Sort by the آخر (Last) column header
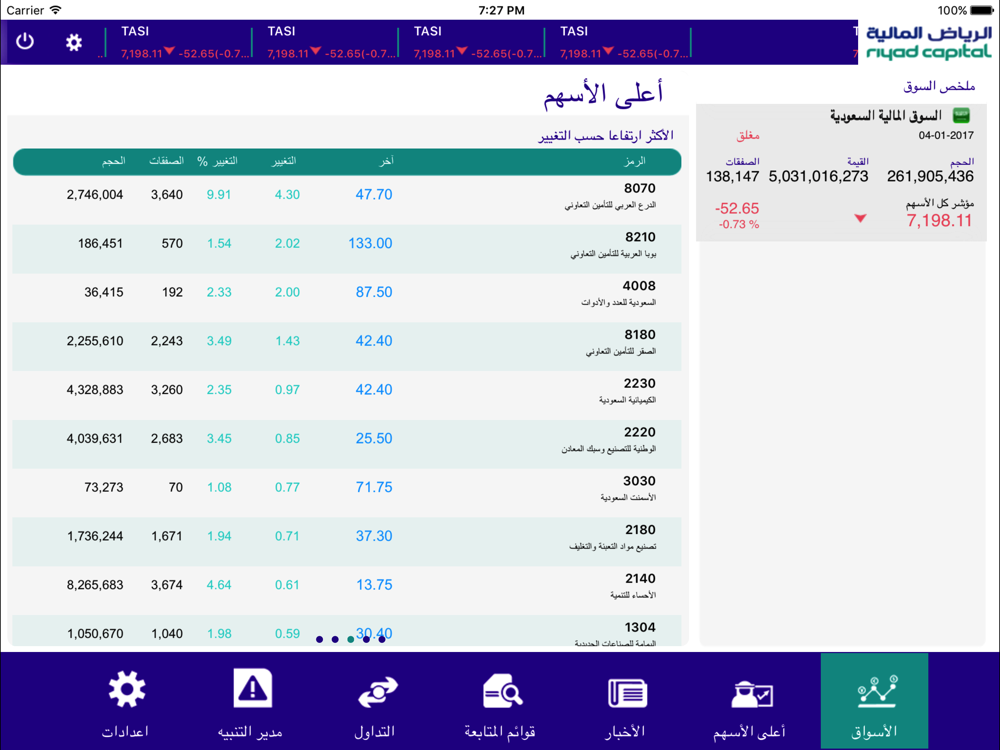This screenshot has width=1000, height=750. 386,161
